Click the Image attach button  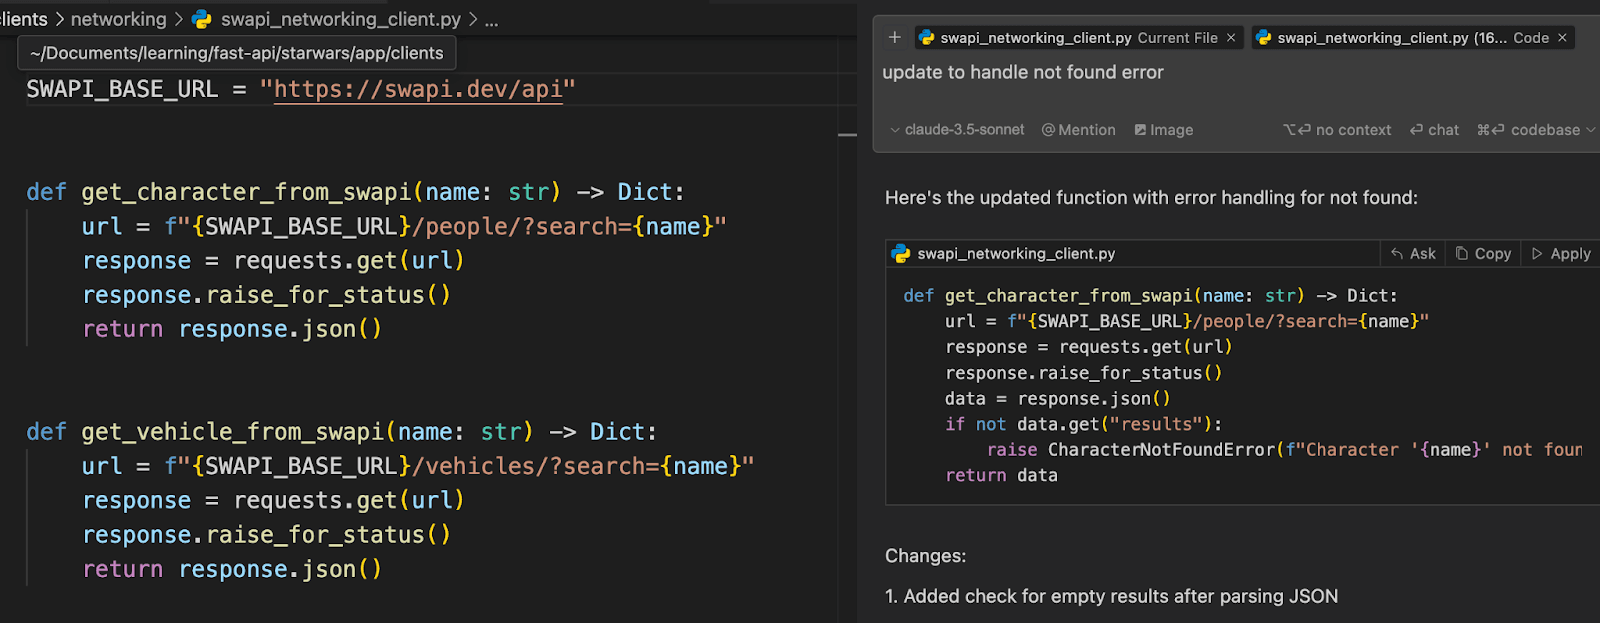pos(1163,130)
